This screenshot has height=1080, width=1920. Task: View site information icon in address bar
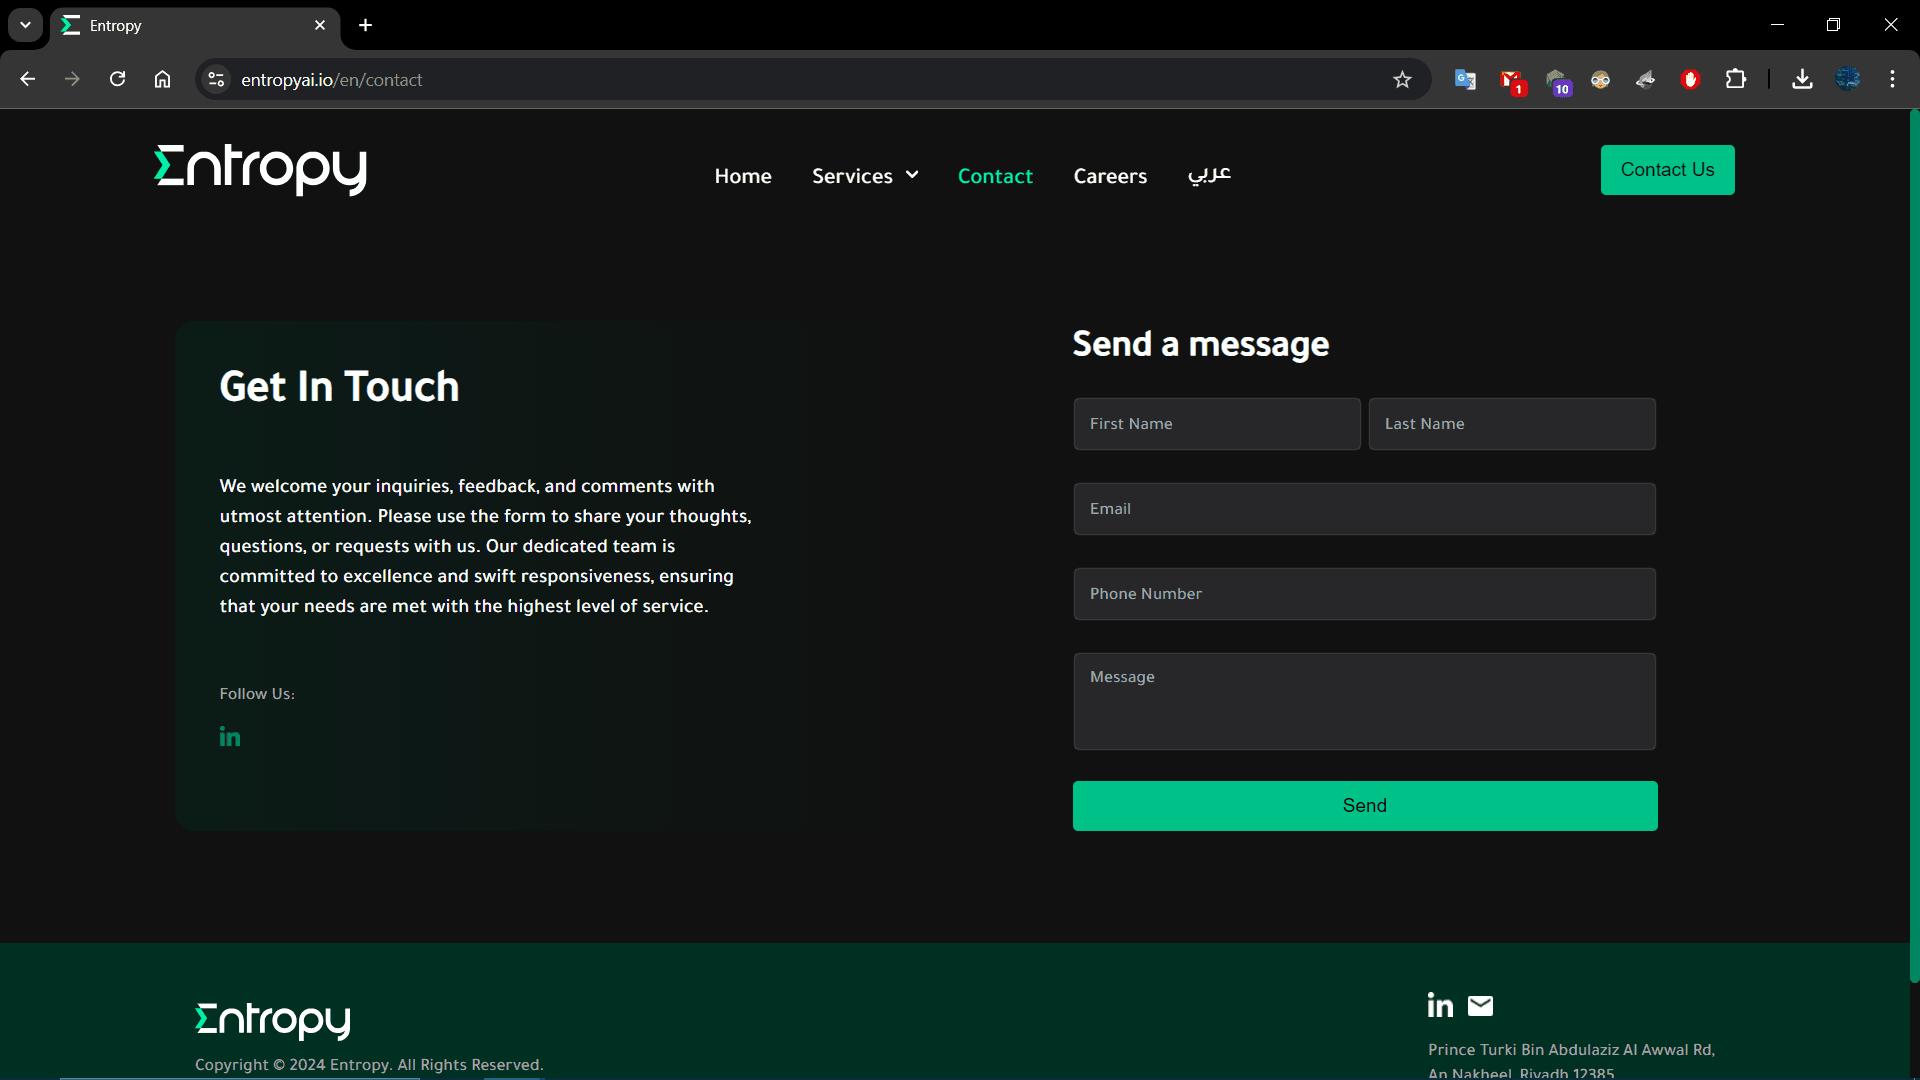[x=216, y=80]
